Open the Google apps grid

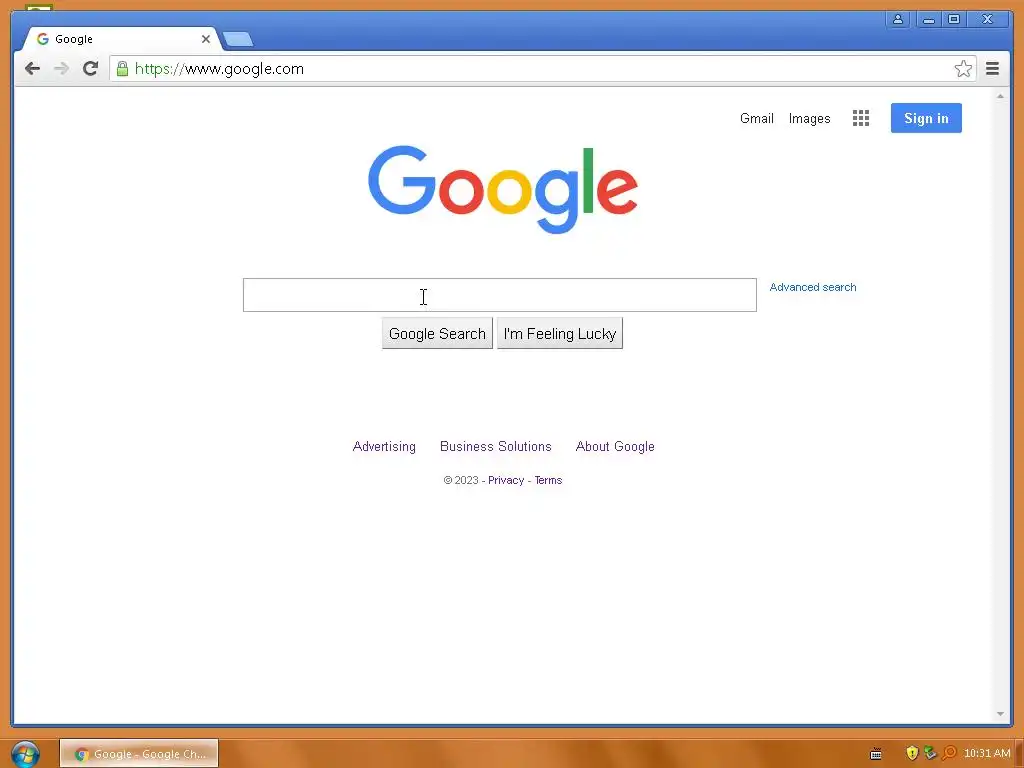[861, 118]
